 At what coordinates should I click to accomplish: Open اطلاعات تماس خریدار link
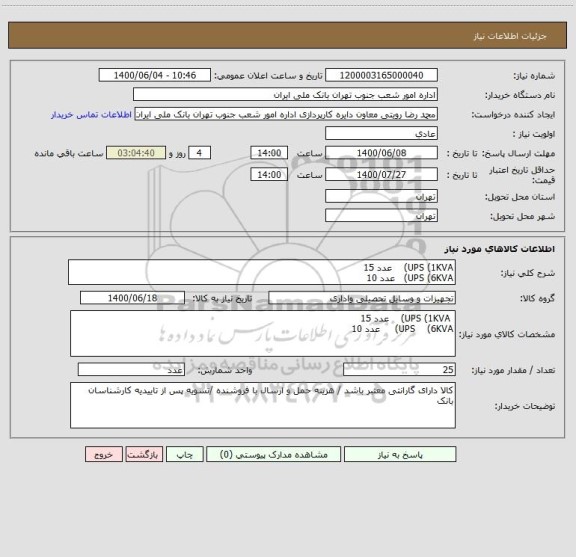(x=91, y=115)
